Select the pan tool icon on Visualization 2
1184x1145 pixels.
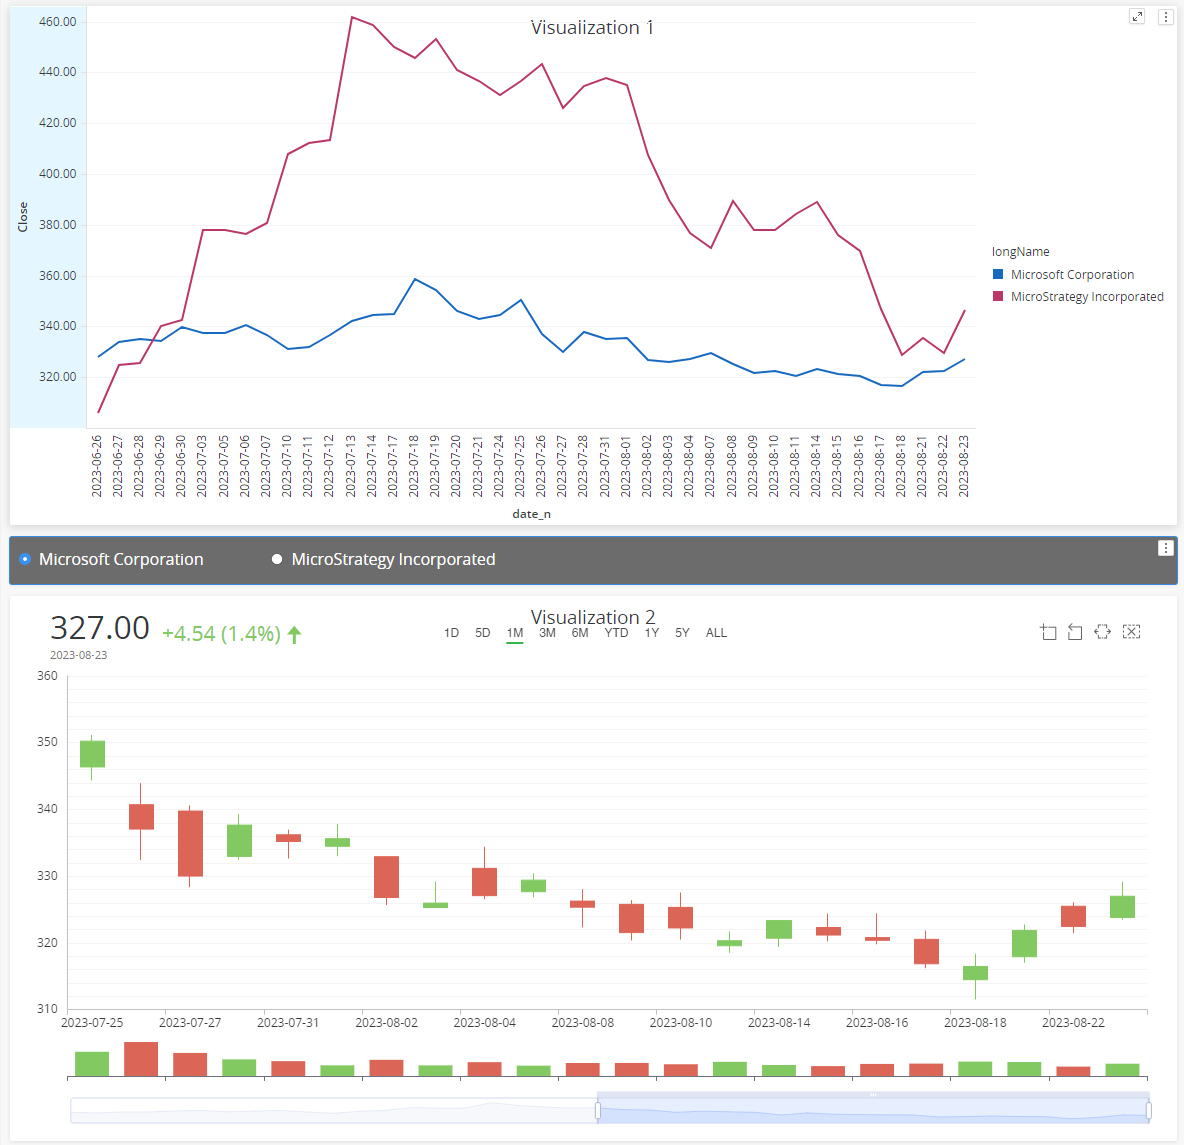1102,631
